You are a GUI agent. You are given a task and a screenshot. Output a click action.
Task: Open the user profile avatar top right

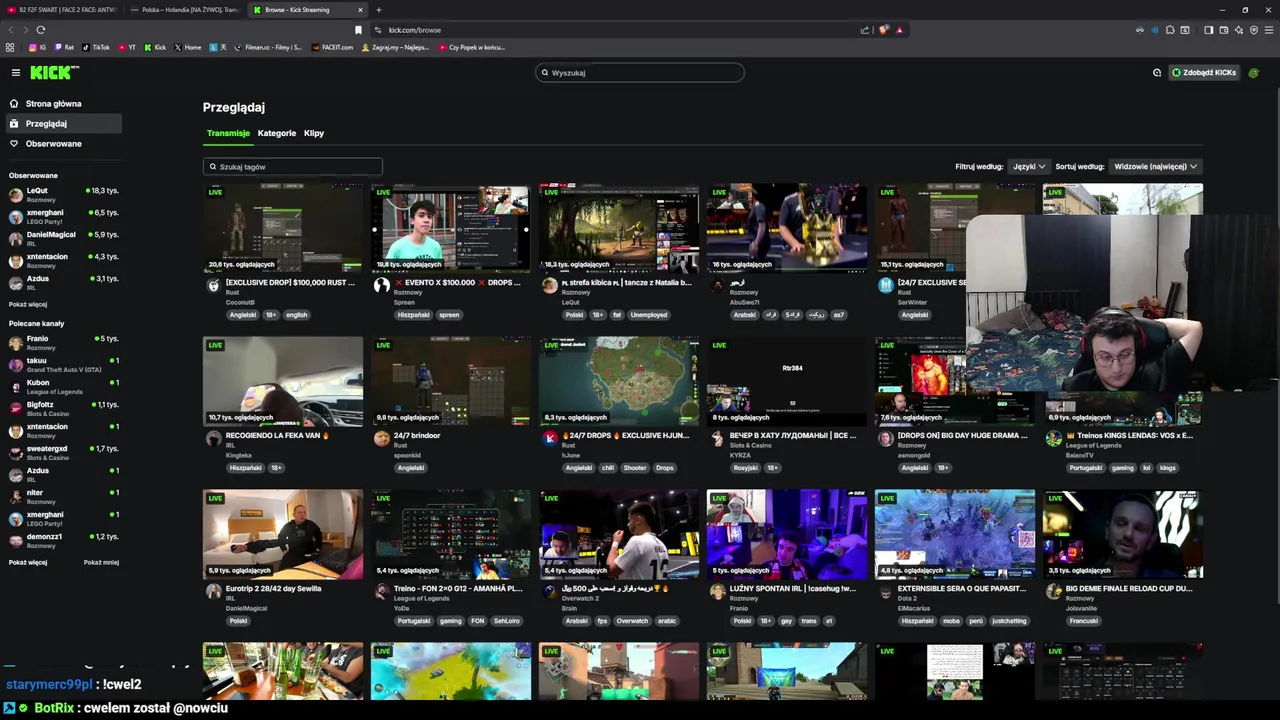[1254, 72]
